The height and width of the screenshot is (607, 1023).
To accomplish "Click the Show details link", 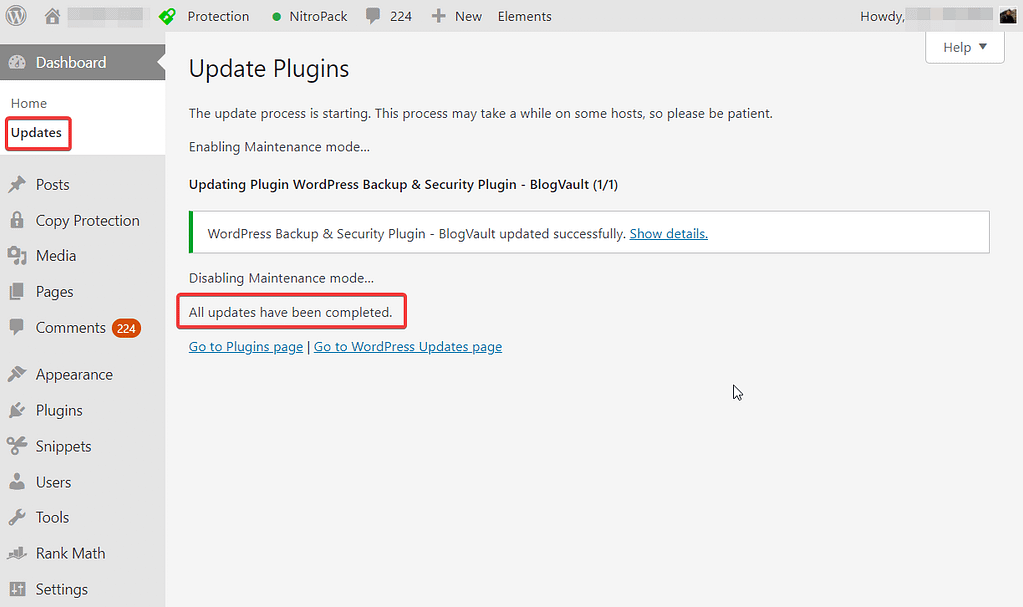I will click(x=669, y=234).
